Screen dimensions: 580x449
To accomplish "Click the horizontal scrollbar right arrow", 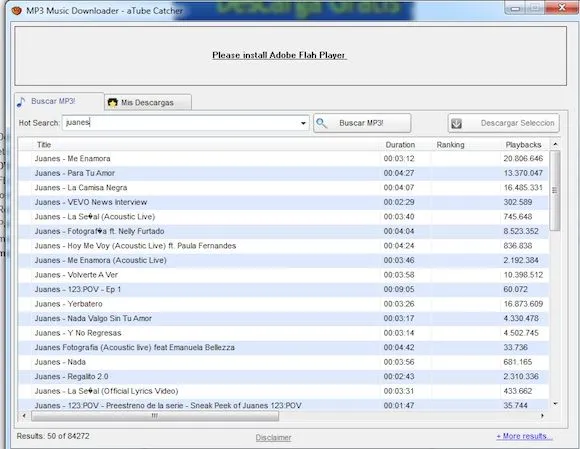I will click(543, 416).
